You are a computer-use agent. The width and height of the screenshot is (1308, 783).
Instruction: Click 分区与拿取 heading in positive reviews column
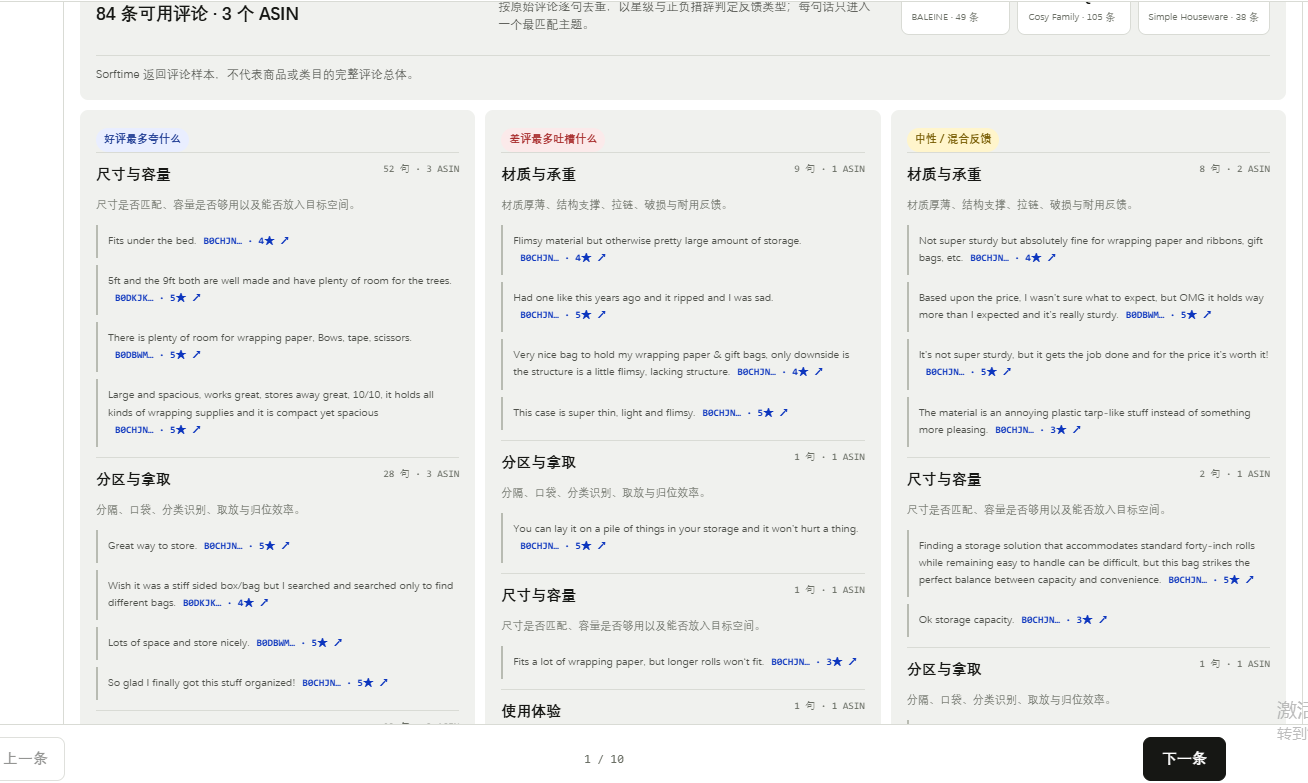[x=134, y=480]
